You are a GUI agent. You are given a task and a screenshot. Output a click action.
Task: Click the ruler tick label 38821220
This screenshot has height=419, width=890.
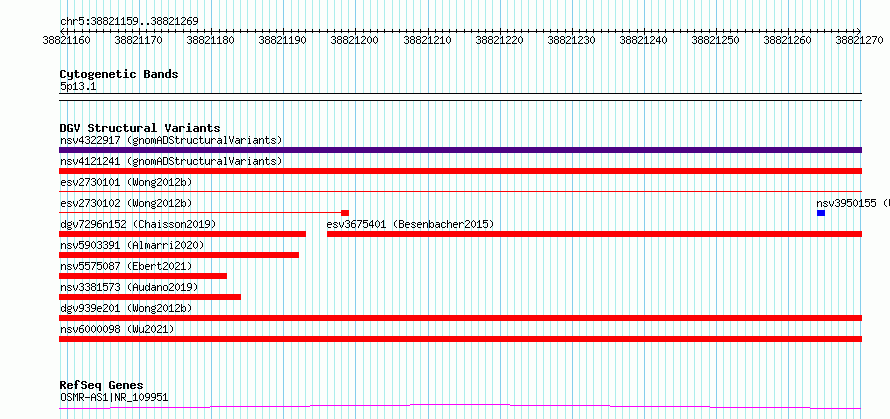499,40
